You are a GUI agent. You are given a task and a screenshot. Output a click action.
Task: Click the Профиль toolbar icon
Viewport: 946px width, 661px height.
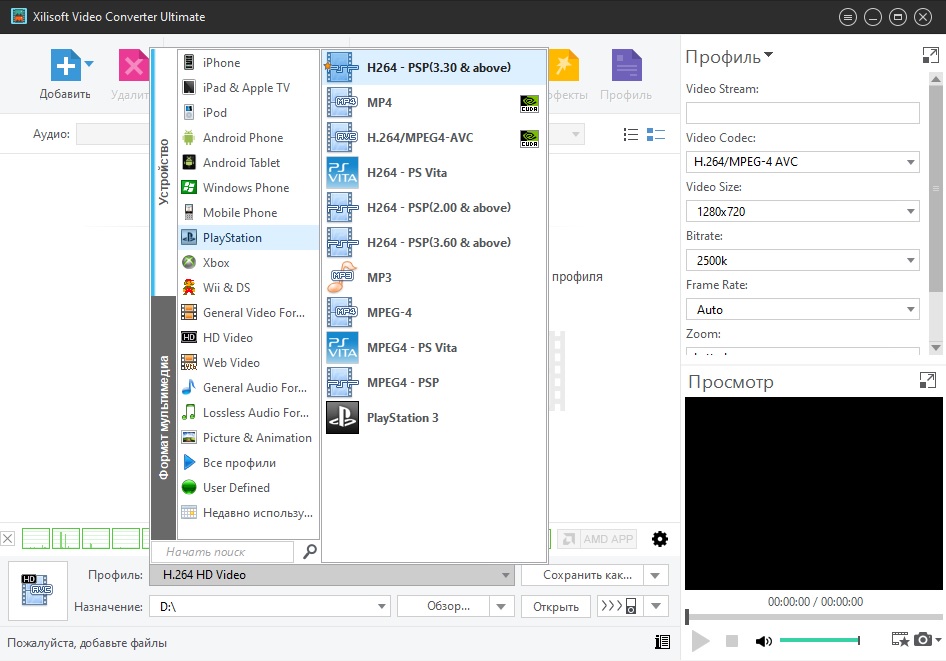[626, 67]
